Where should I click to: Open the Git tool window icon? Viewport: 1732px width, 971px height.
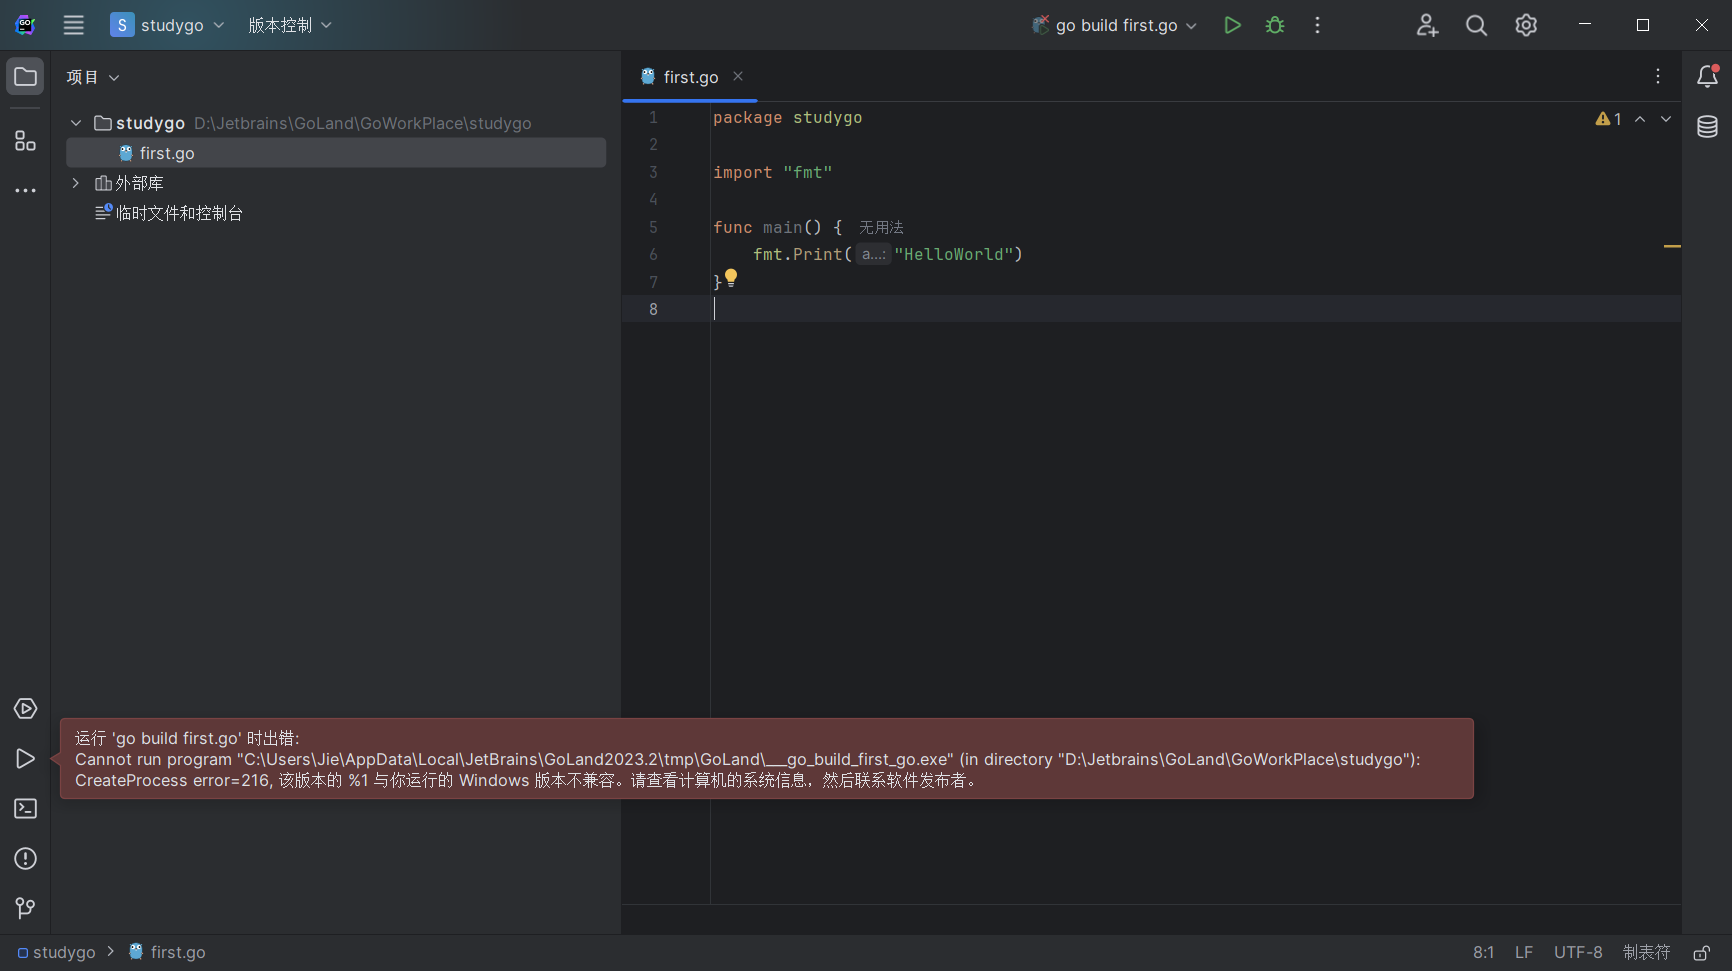[25, 908]
